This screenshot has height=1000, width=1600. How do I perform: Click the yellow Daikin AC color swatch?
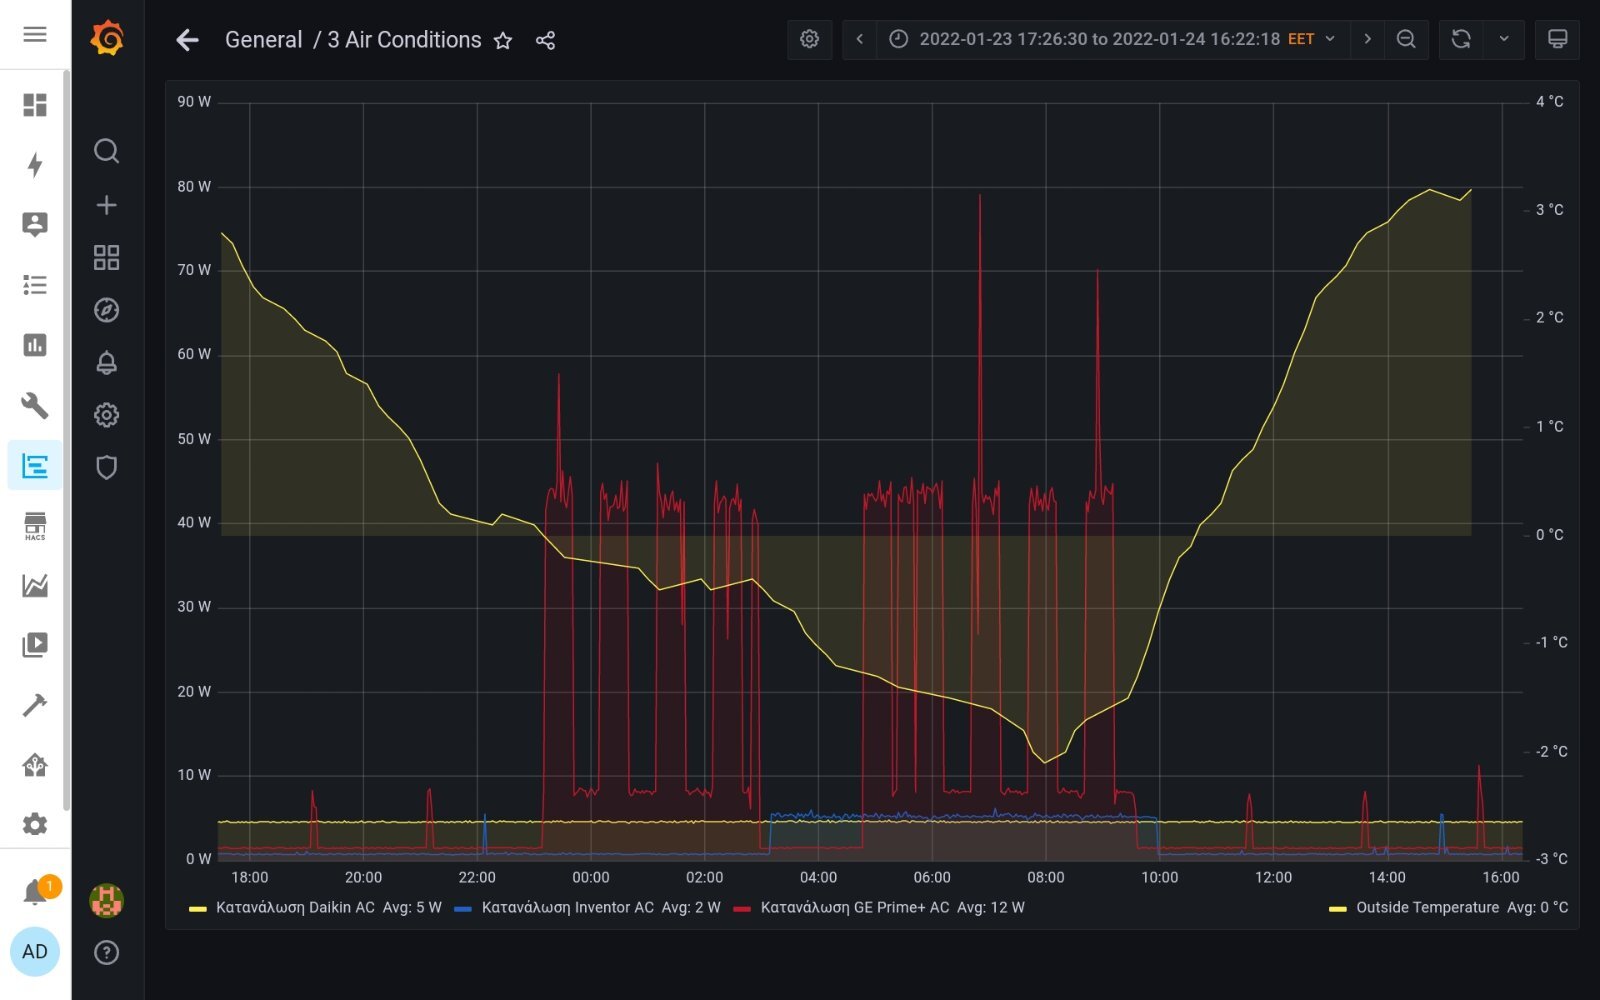point(198,909)
